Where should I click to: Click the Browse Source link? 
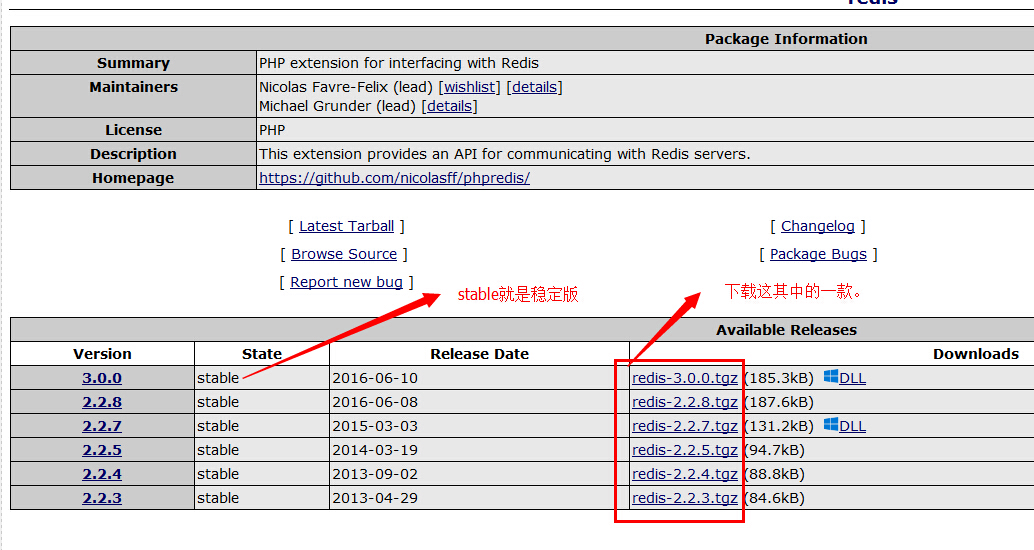coord(344,254)
